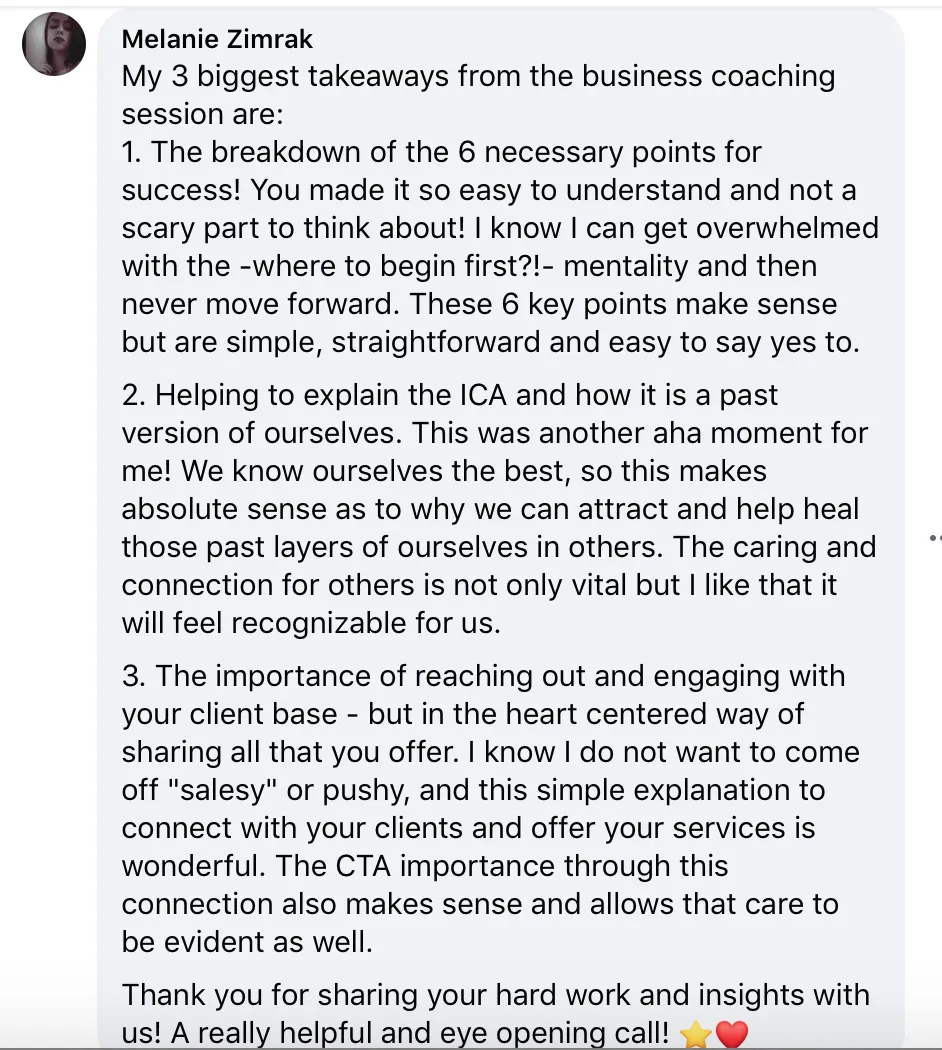Image resolution: width=942 pixels, height=1050 pixels.
Task: Click the word "CTA" in point three
Action: 363,867
